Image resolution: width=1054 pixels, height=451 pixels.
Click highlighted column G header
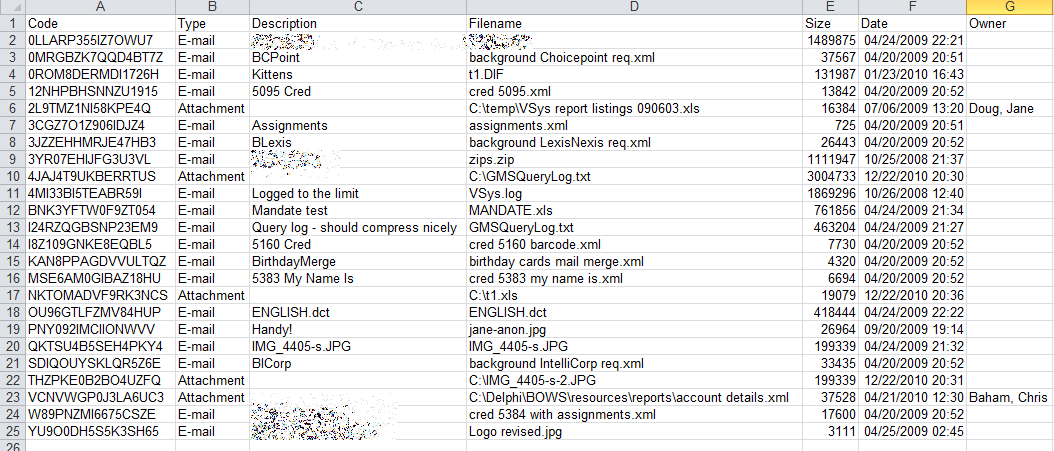coord(1009,7)
